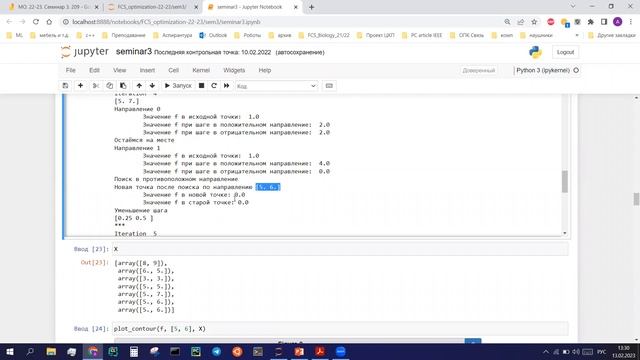Image resolution: width=640 pixels, height=360 pixels.
Task: Open the browser side panel icon
Action: coord(604,22)
